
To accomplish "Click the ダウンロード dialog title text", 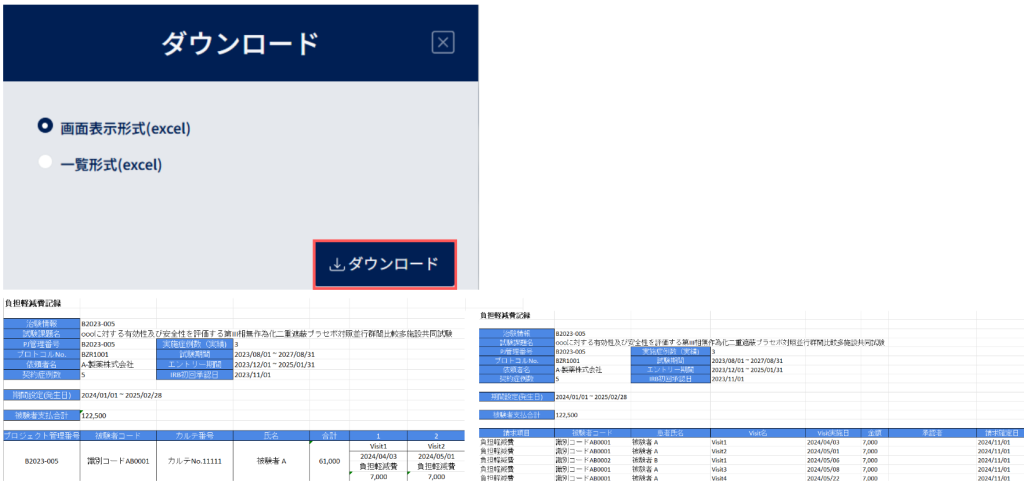I will (240, 44).
